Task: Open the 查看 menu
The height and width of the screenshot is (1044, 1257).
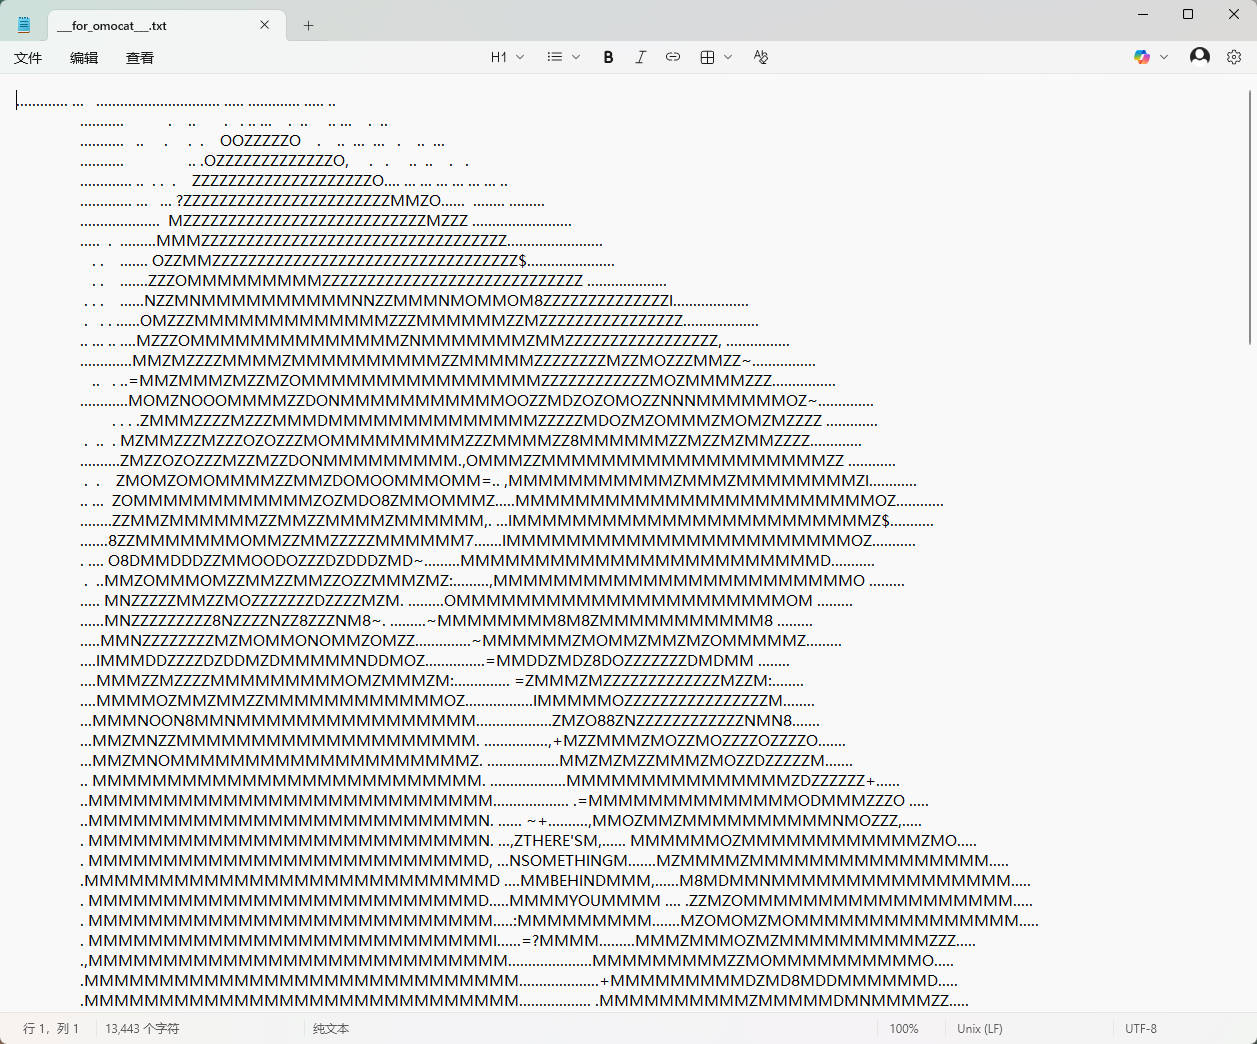Action: click(140, 58)
